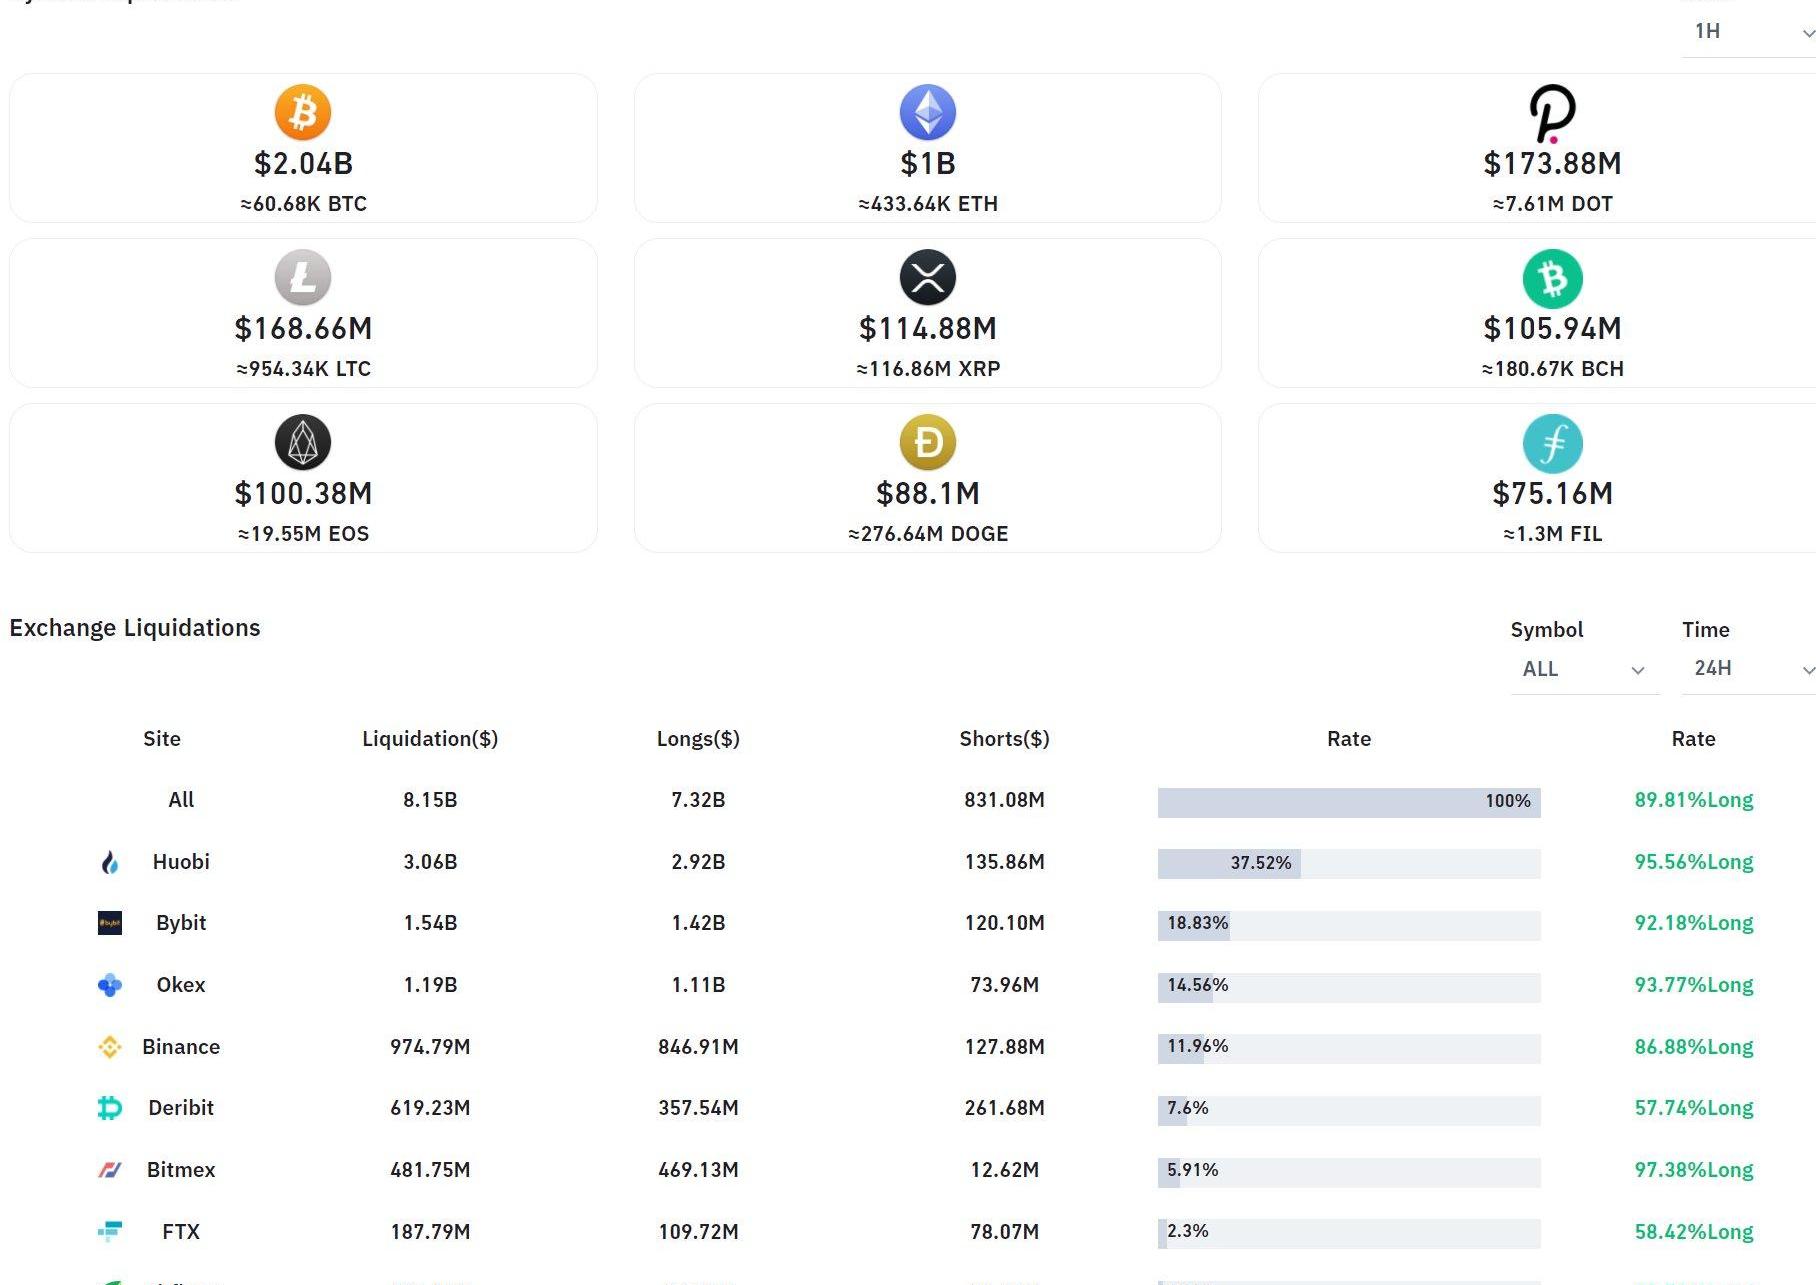
Task: Click the Dogecoin coin icon
Action: click(x=928, y=442)
